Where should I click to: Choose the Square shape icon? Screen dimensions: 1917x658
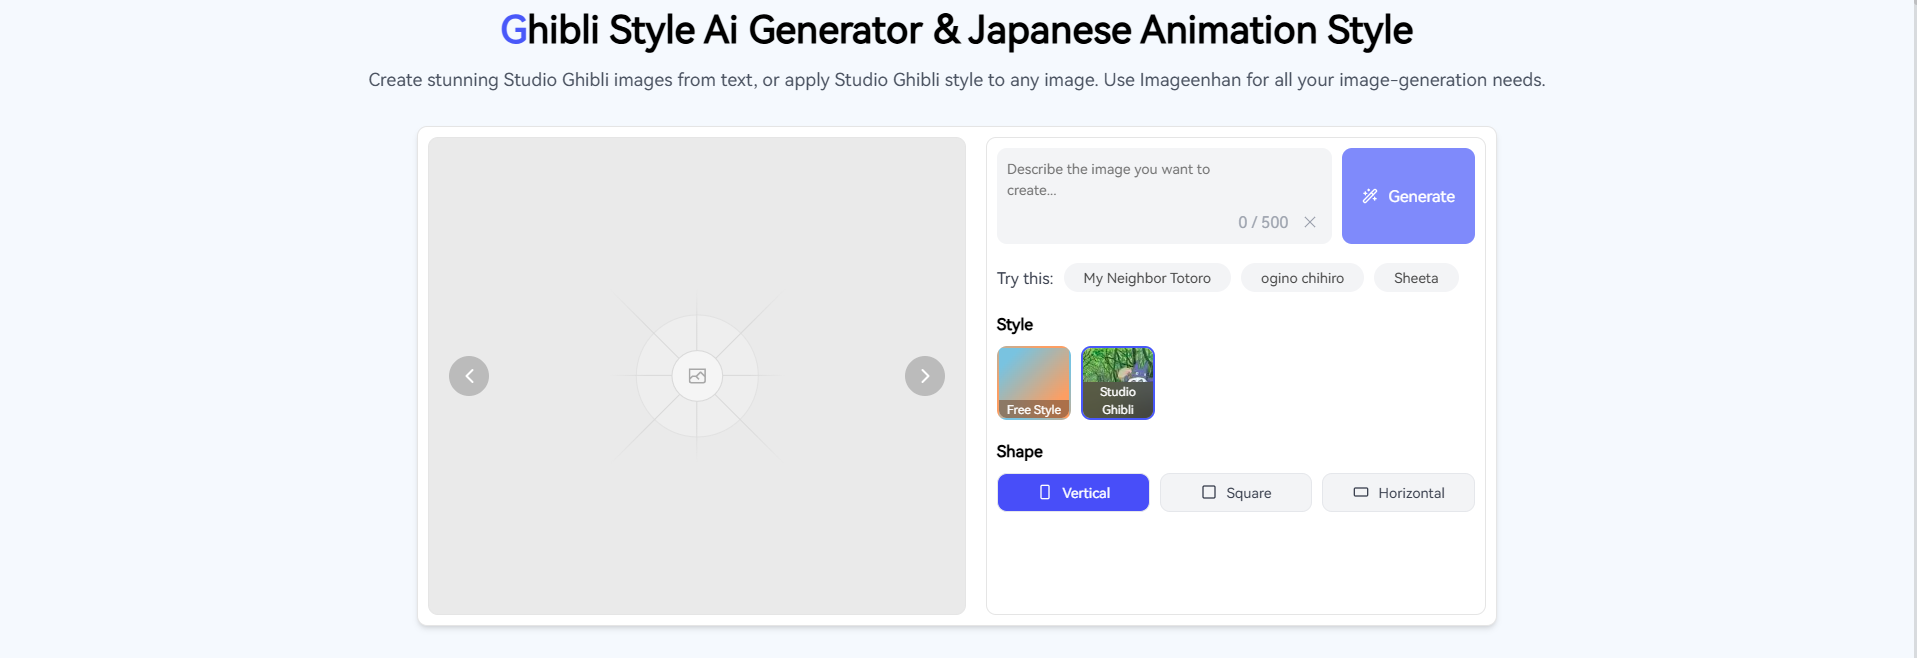[x=1209, y=493]
